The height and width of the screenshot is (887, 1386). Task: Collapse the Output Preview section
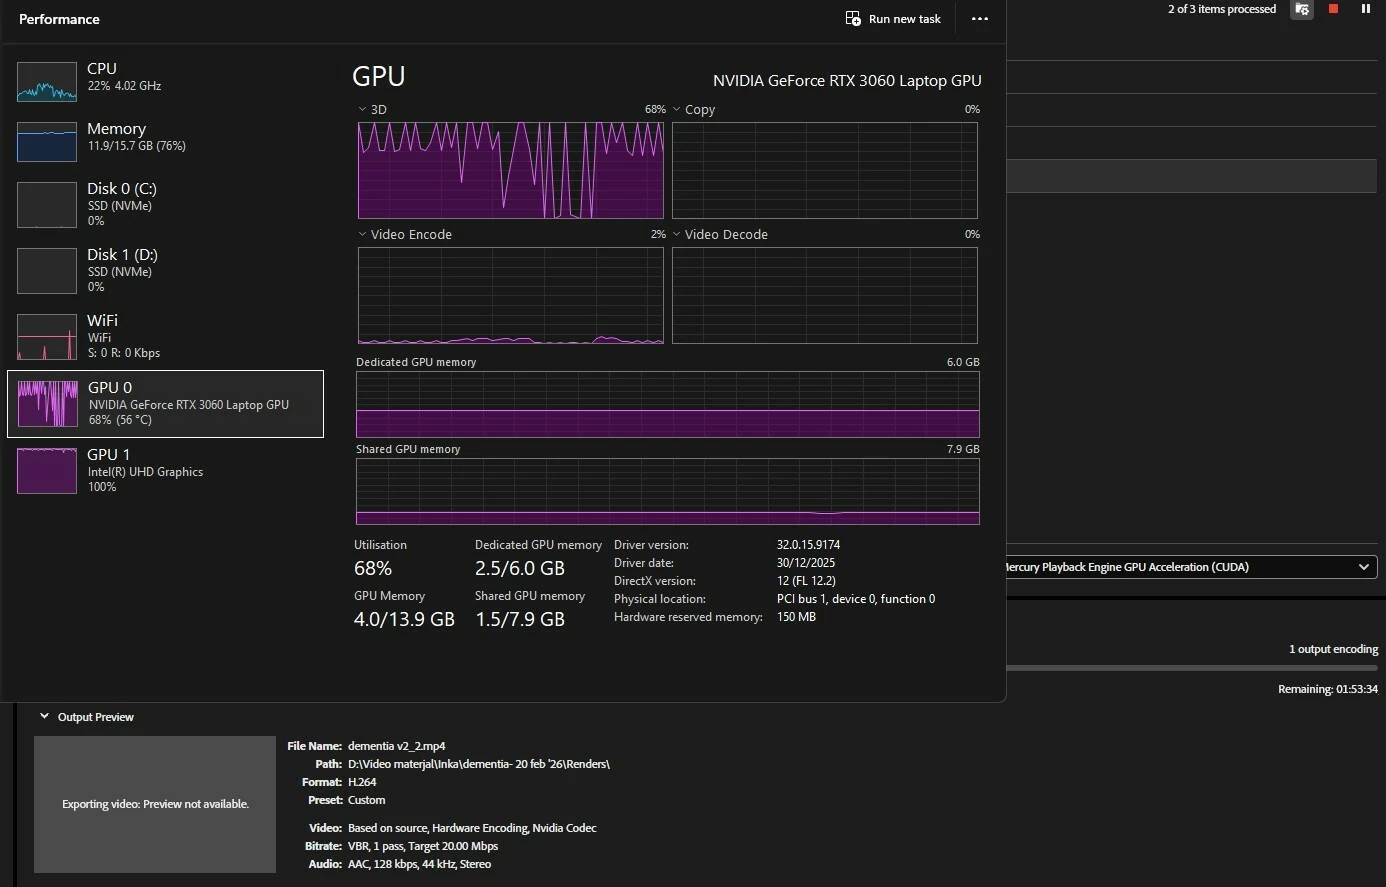[x=44, y=716]
